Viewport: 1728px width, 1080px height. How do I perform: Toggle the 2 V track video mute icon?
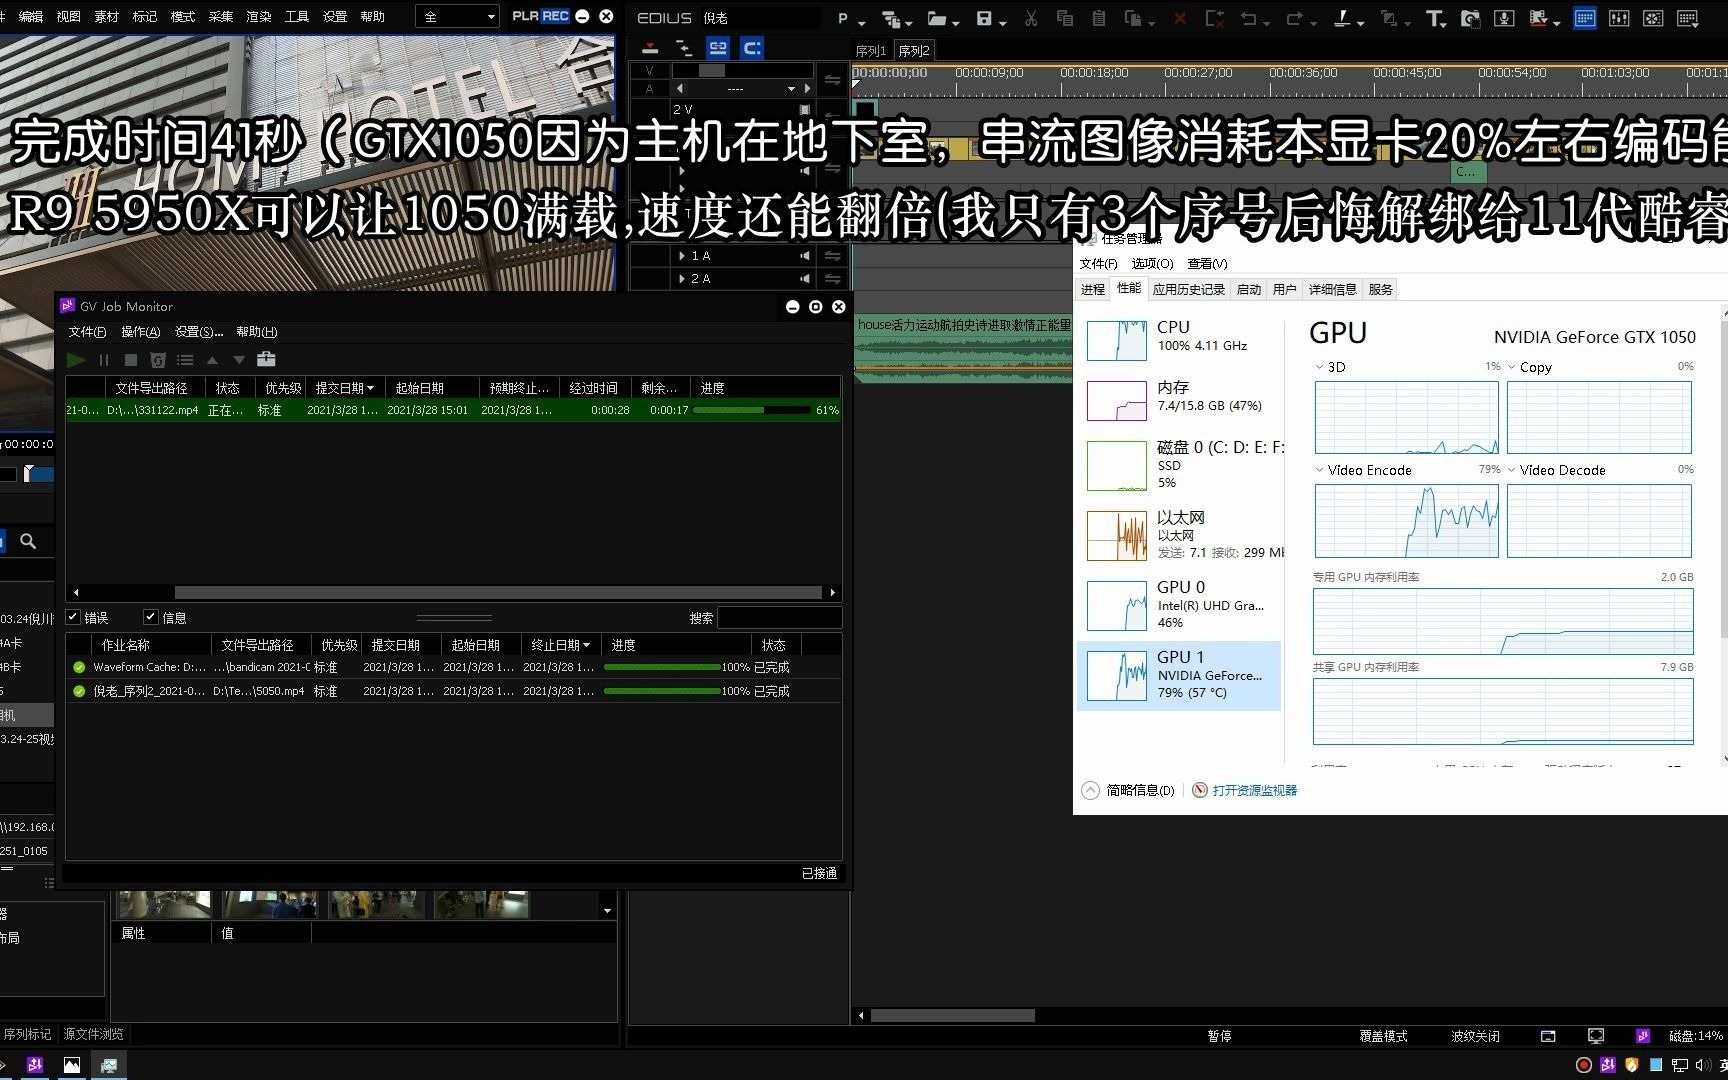point(805,110)
